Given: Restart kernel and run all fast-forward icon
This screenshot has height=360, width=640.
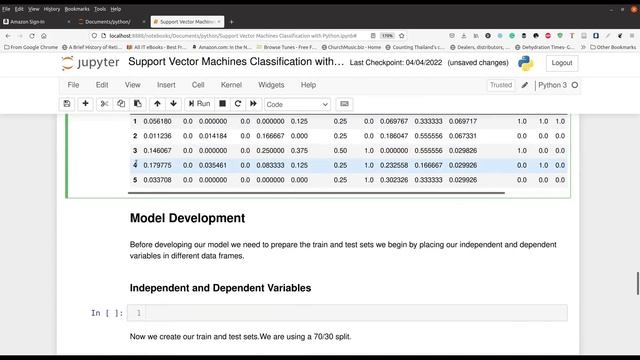Looking at the screenshot, I should pos(253,104).
